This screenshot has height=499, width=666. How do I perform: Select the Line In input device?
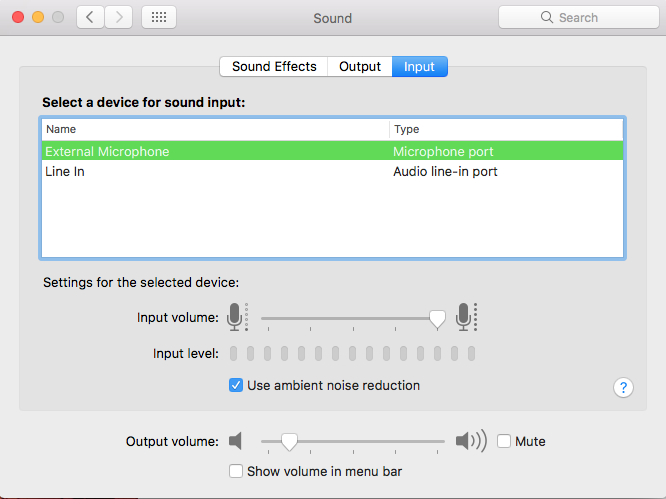333,172
